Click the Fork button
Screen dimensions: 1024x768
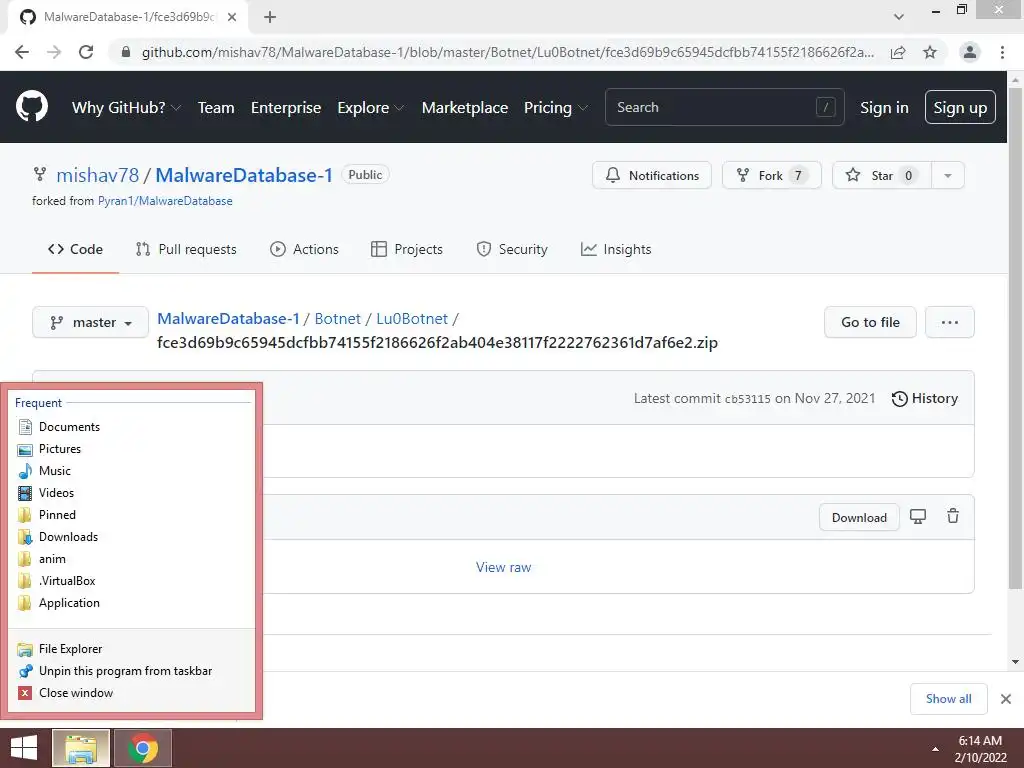point(771,175)
